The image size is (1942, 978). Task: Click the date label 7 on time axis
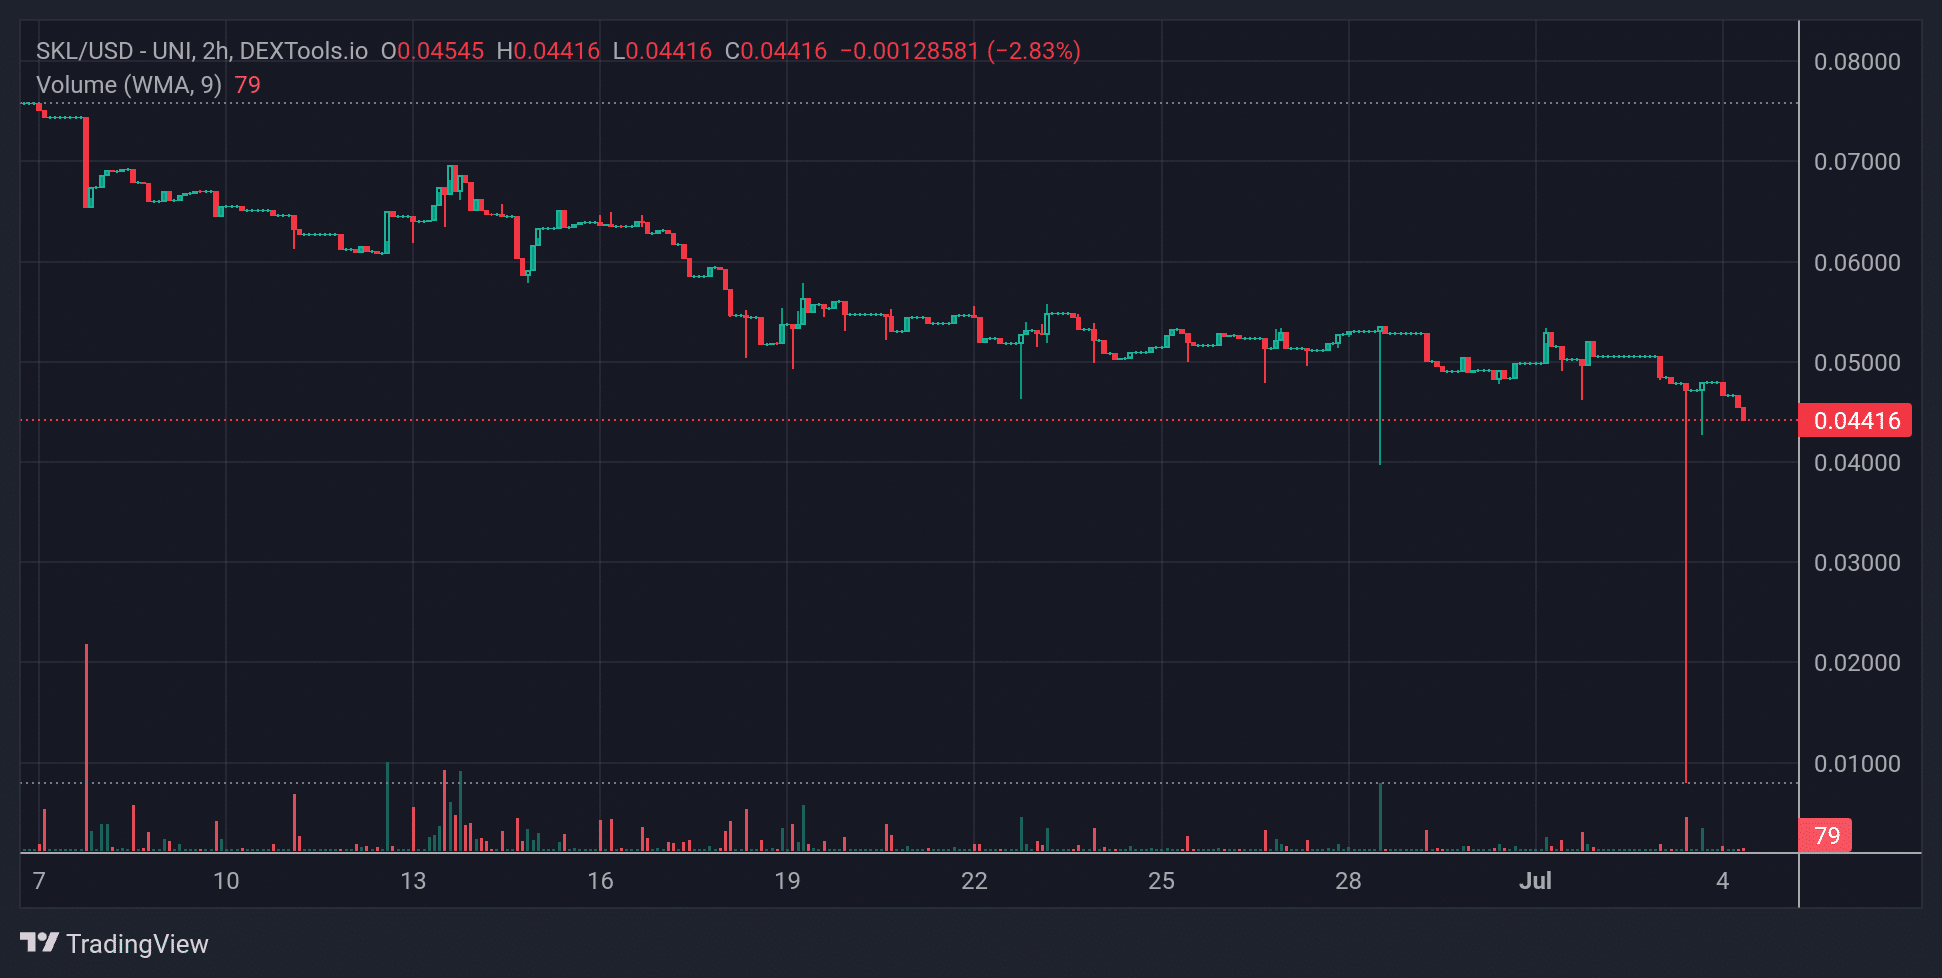coord(39,881)
